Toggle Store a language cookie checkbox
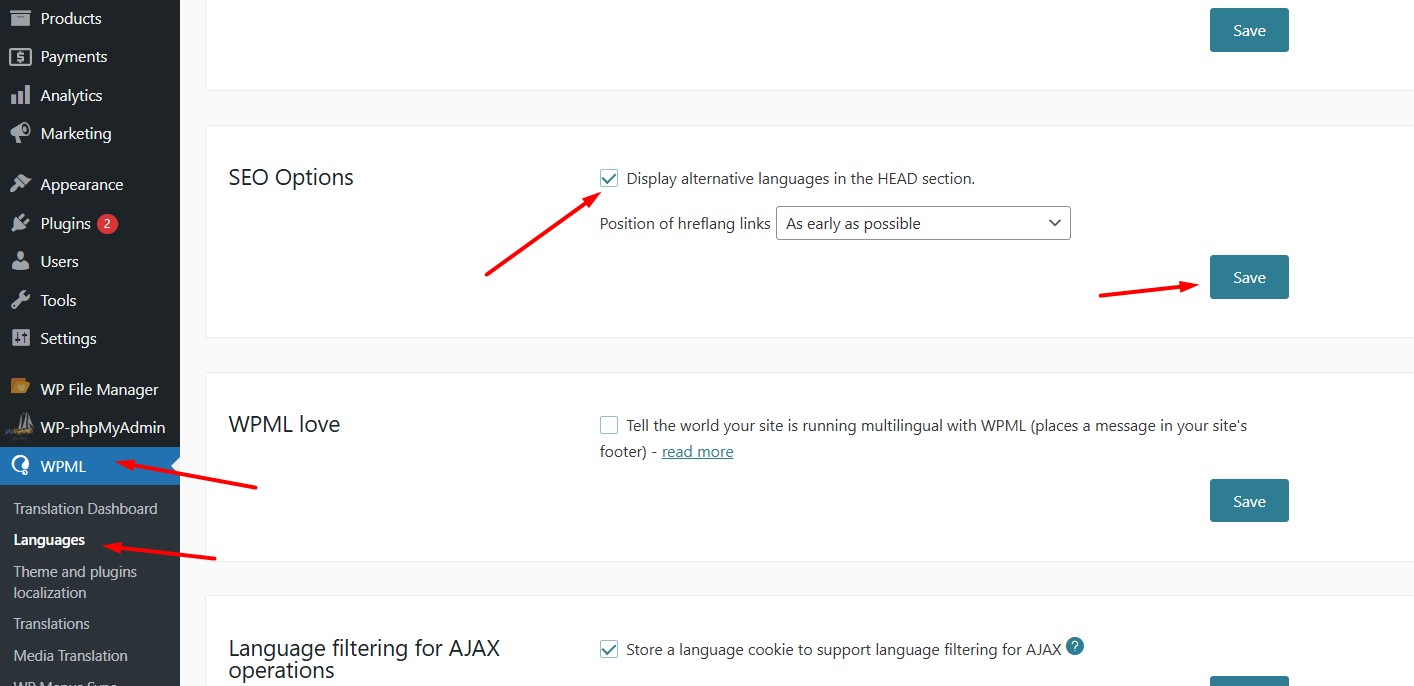 pyautogui.click(x=609, y=649)
